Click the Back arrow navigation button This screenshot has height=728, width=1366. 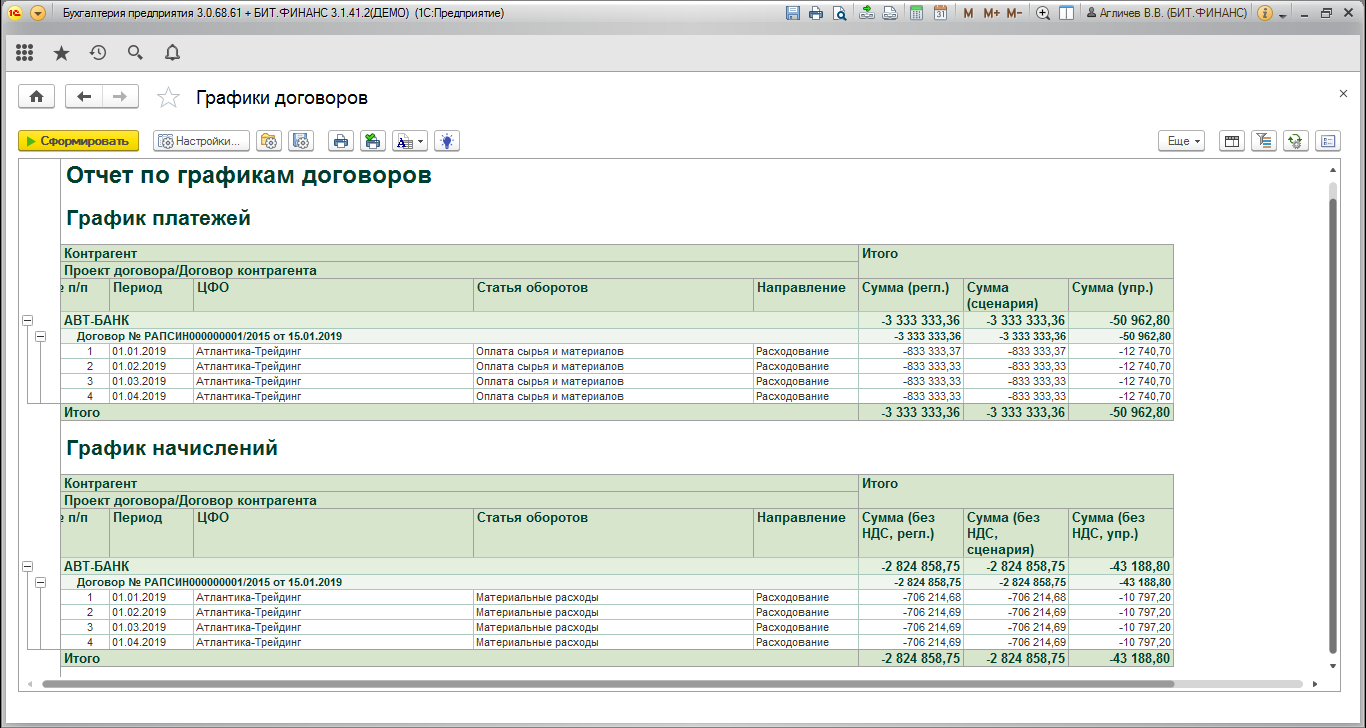coord(84,96)
